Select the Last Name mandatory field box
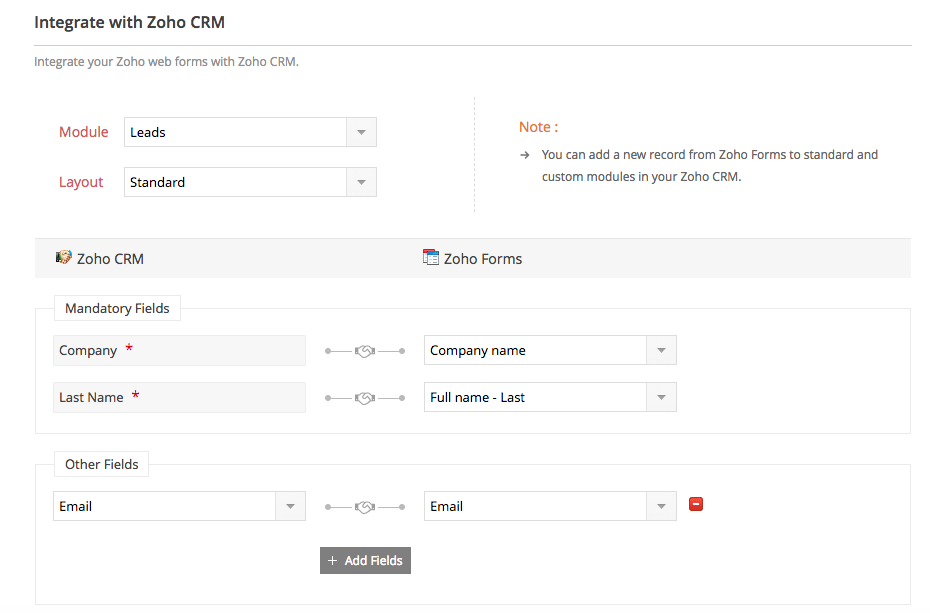946x613 pixels. tap(179, 398)
